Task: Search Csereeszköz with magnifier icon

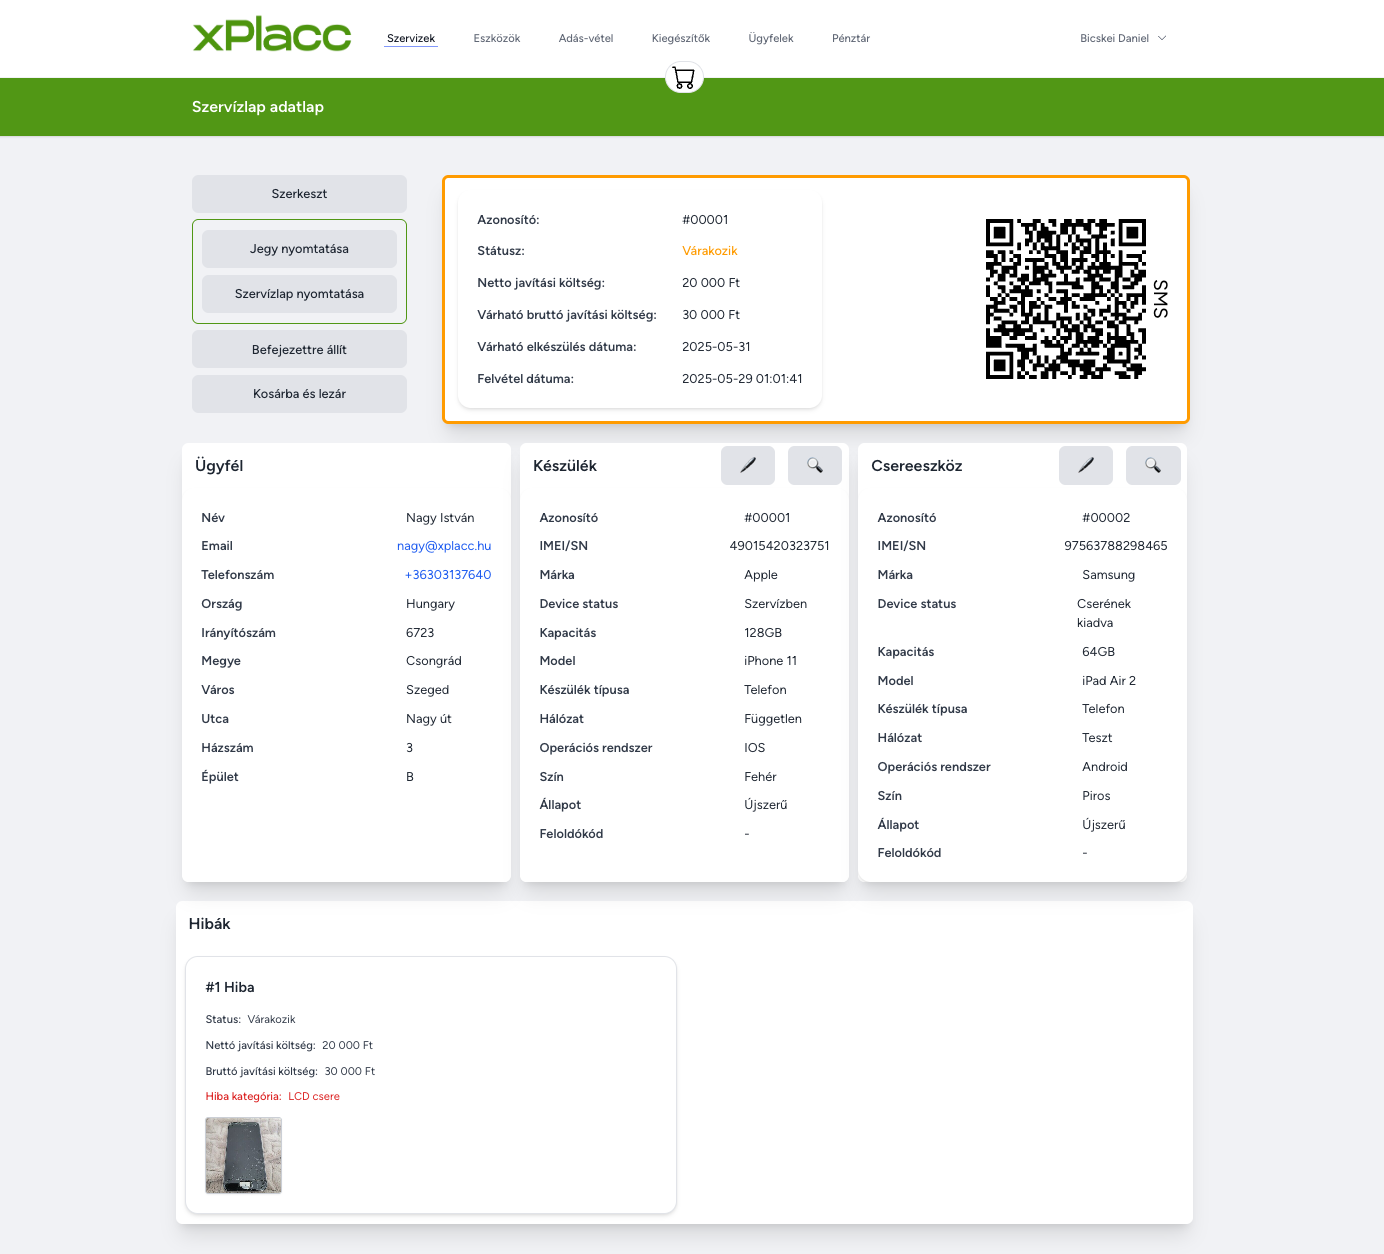Action: click(1153, 465)
